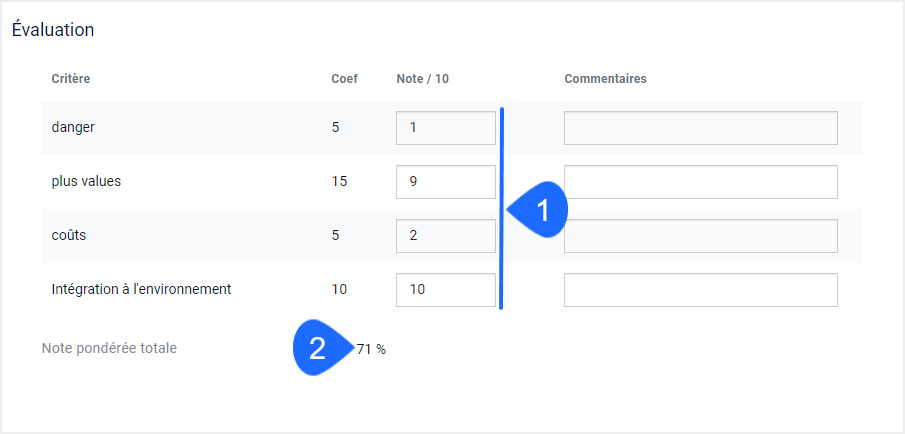Open the plus values comments box
The image size is (905, 434).
click(x=701, y=182)
